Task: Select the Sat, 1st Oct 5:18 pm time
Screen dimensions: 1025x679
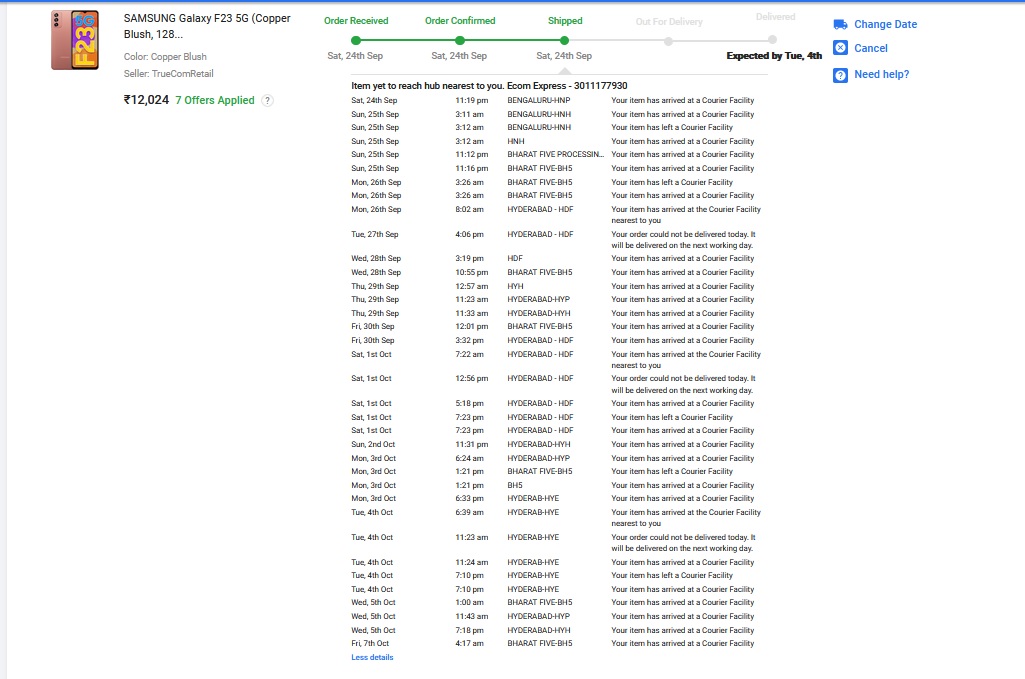Action: pyautogui.click(x=469, y=404)
